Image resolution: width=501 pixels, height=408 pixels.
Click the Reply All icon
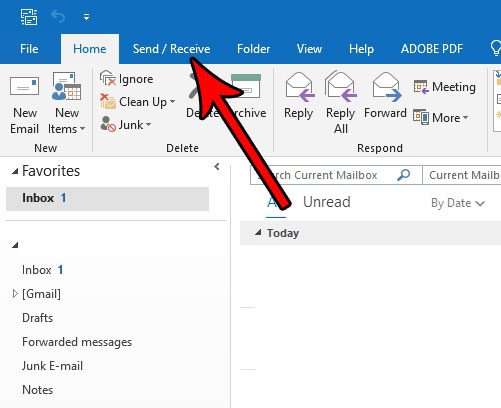pyautogui.click(x=341, y=86)
